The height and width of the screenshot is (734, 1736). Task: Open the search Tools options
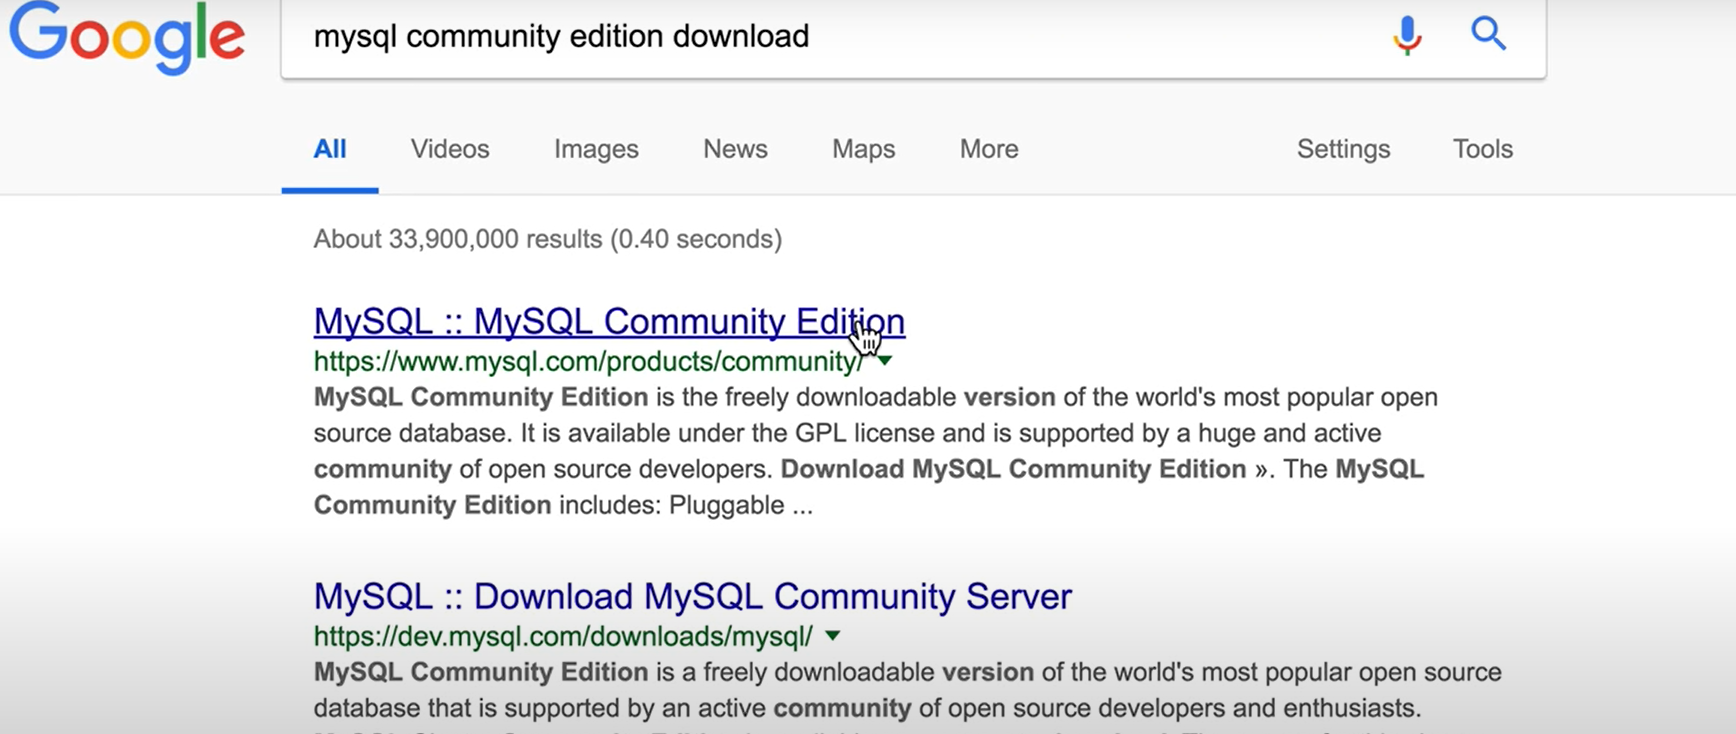[1482, 149]
